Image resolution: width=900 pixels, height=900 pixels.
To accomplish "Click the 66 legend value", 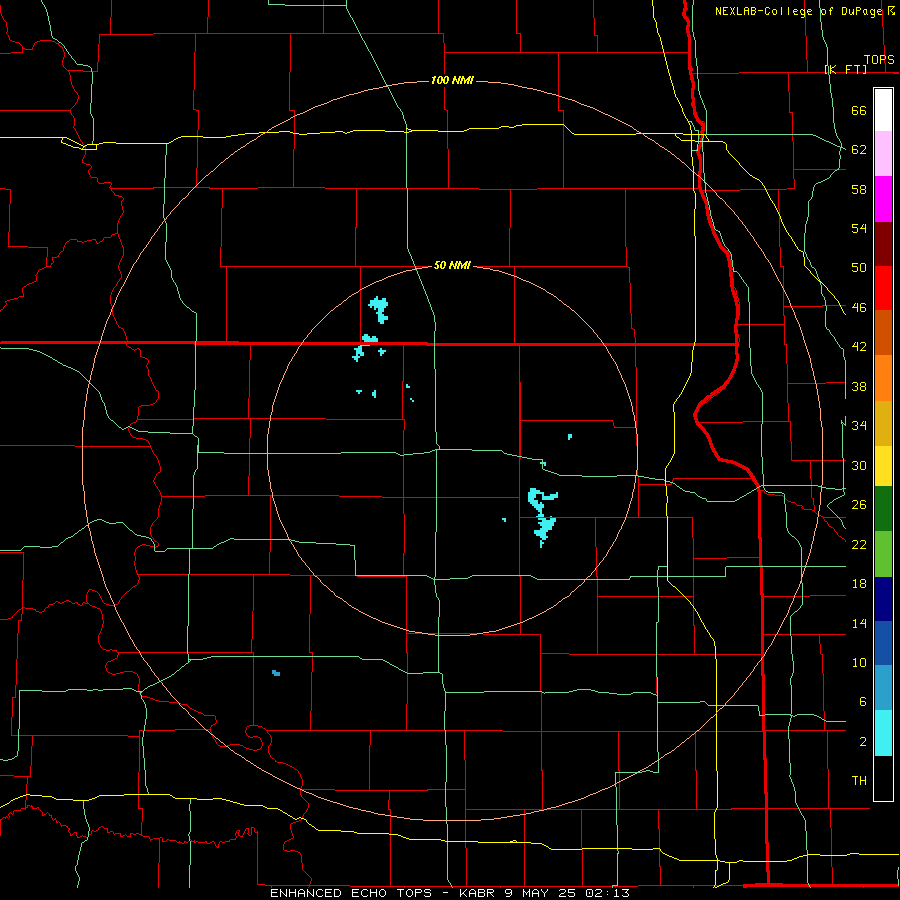I will (x=859, y=111).
